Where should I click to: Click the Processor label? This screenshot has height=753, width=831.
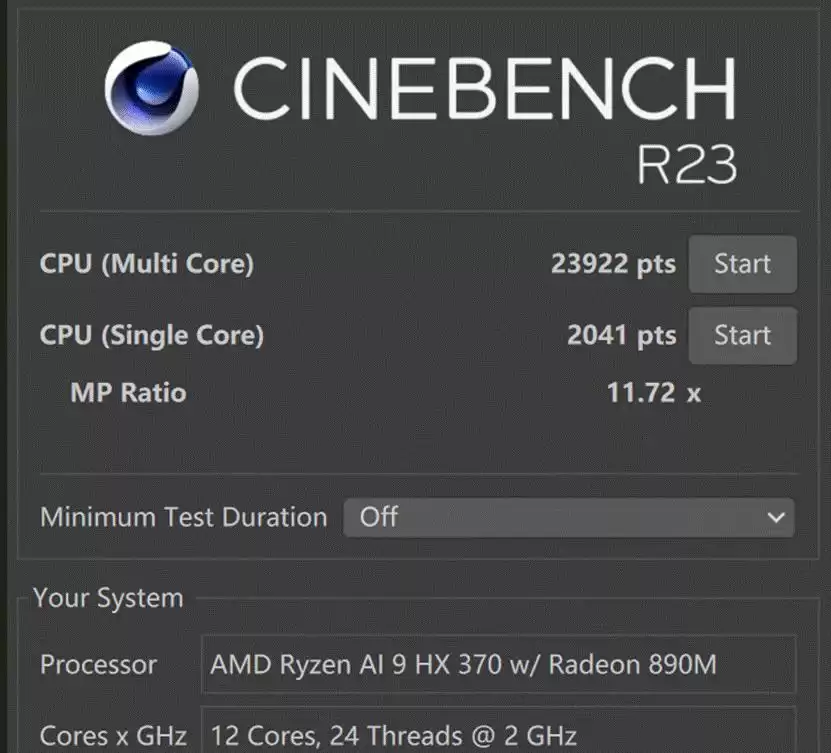click(x=99, y=665)
